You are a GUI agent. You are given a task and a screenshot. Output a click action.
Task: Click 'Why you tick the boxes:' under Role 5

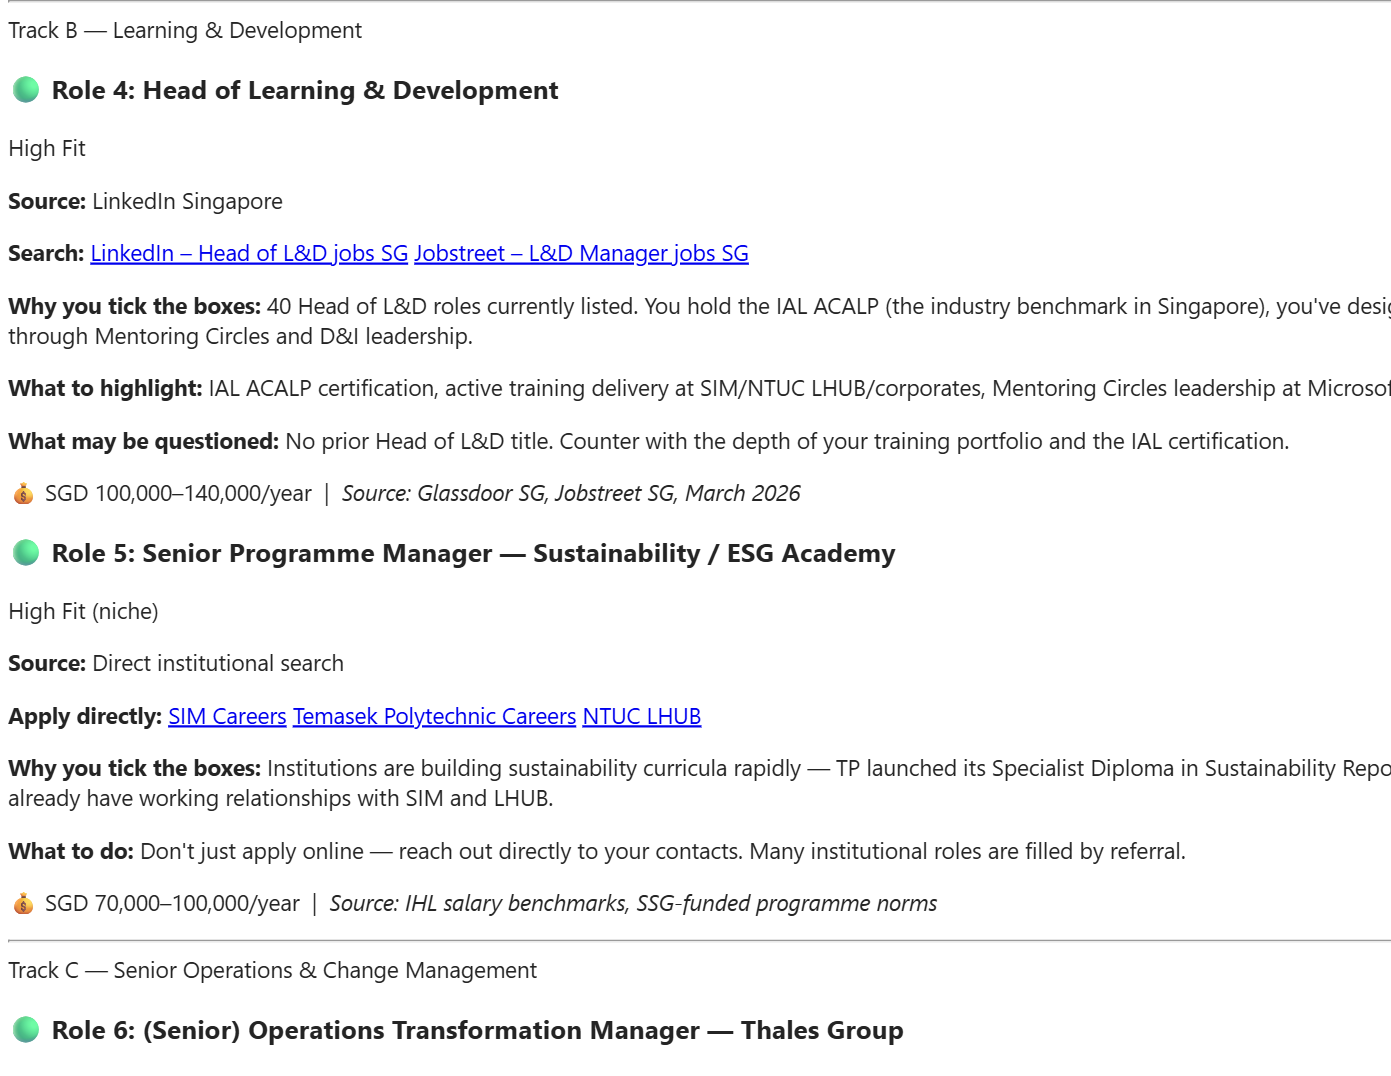tap(134, 768)
